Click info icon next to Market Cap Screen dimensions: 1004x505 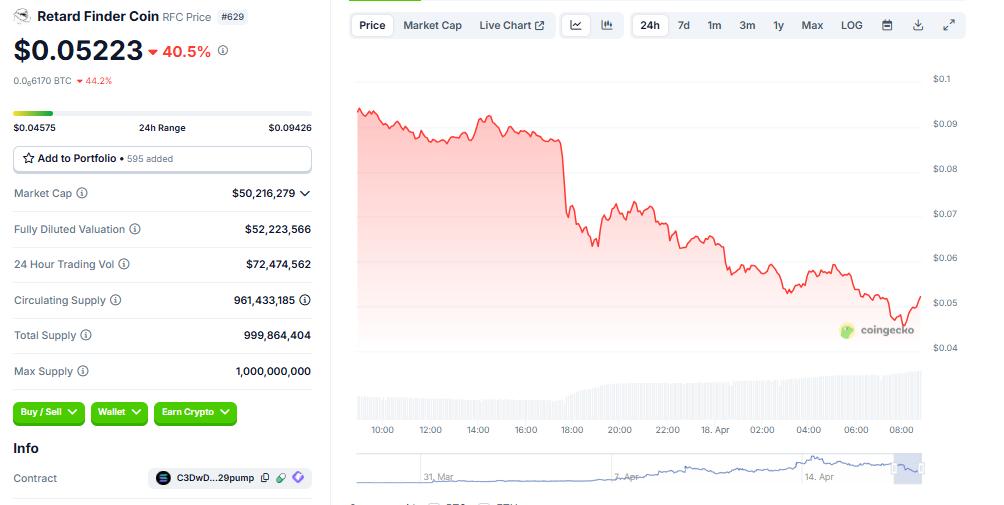[x=82, y=193]
